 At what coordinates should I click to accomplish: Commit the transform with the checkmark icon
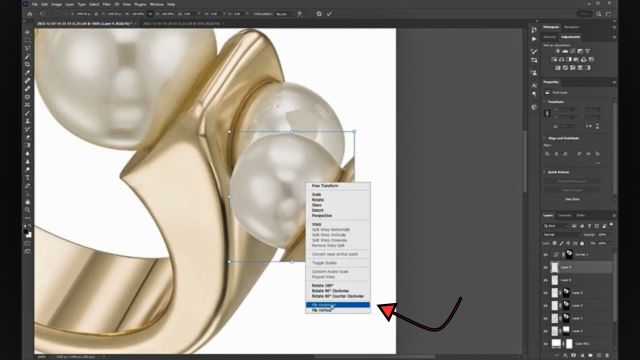click(x=329, y=14)
